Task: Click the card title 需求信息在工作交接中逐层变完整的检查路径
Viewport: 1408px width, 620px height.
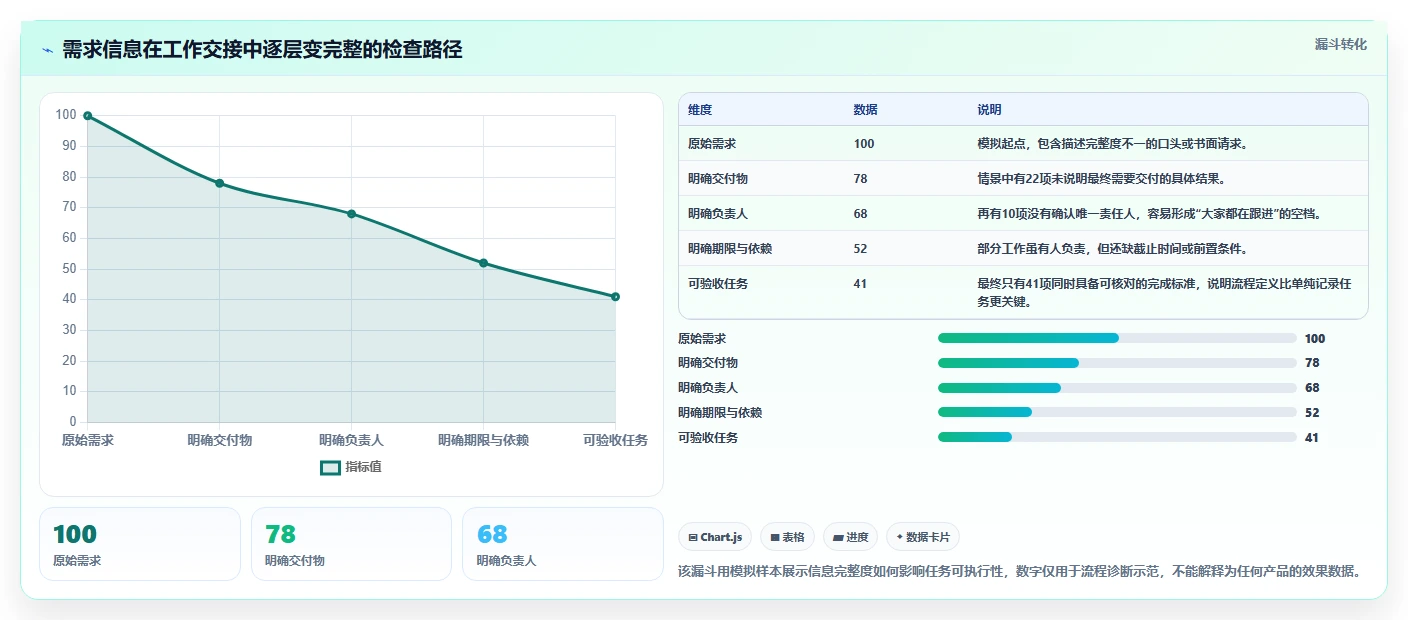Action: click(x=262, y=50)
